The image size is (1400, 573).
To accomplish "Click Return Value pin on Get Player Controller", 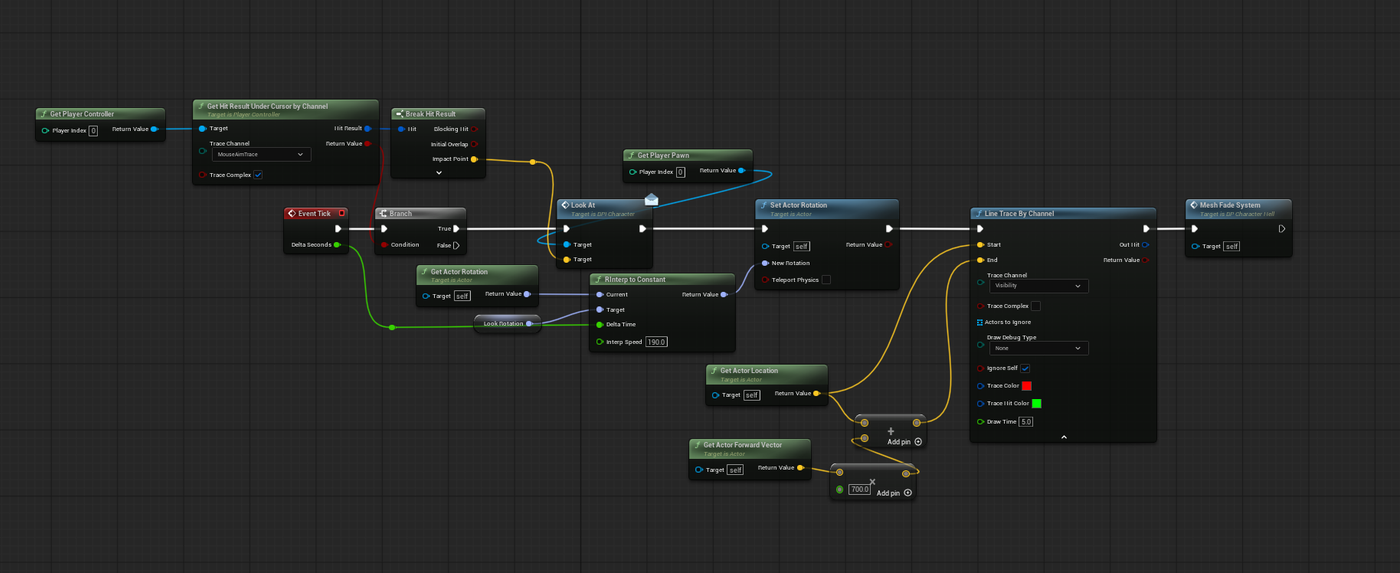I will coord(154,129).
